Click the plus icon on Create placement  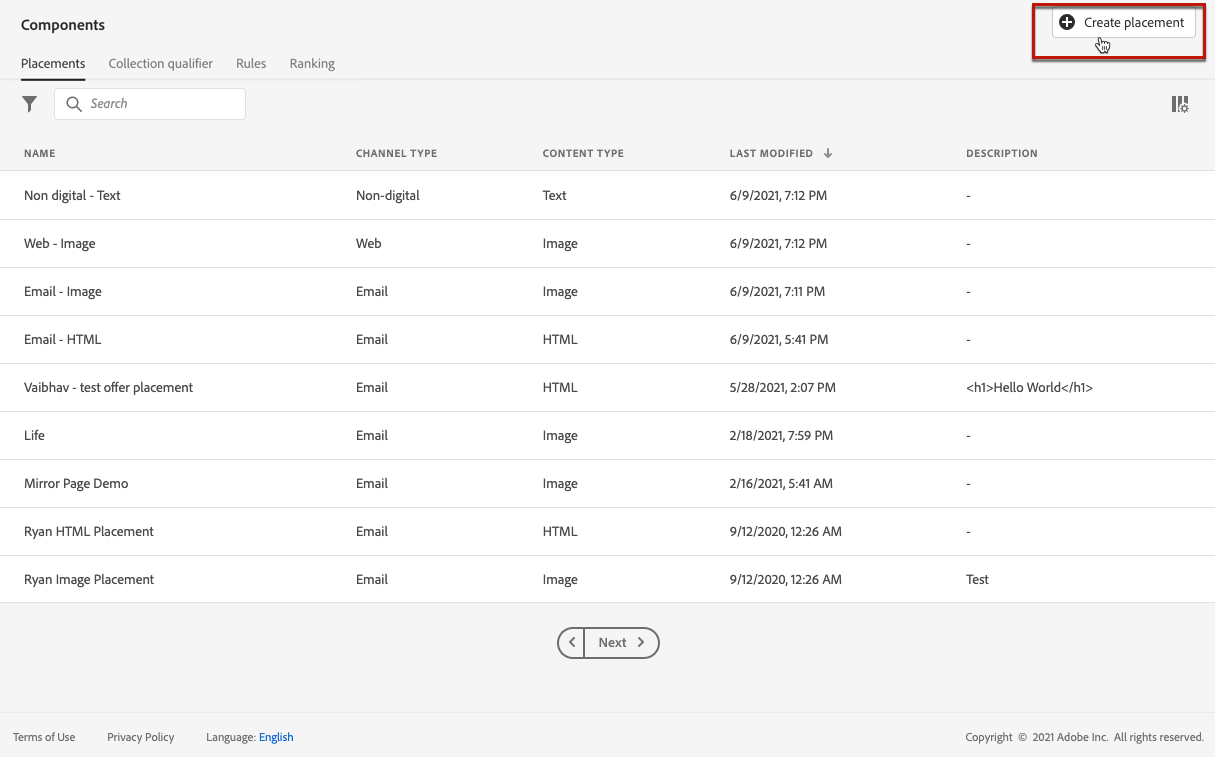1067,22
